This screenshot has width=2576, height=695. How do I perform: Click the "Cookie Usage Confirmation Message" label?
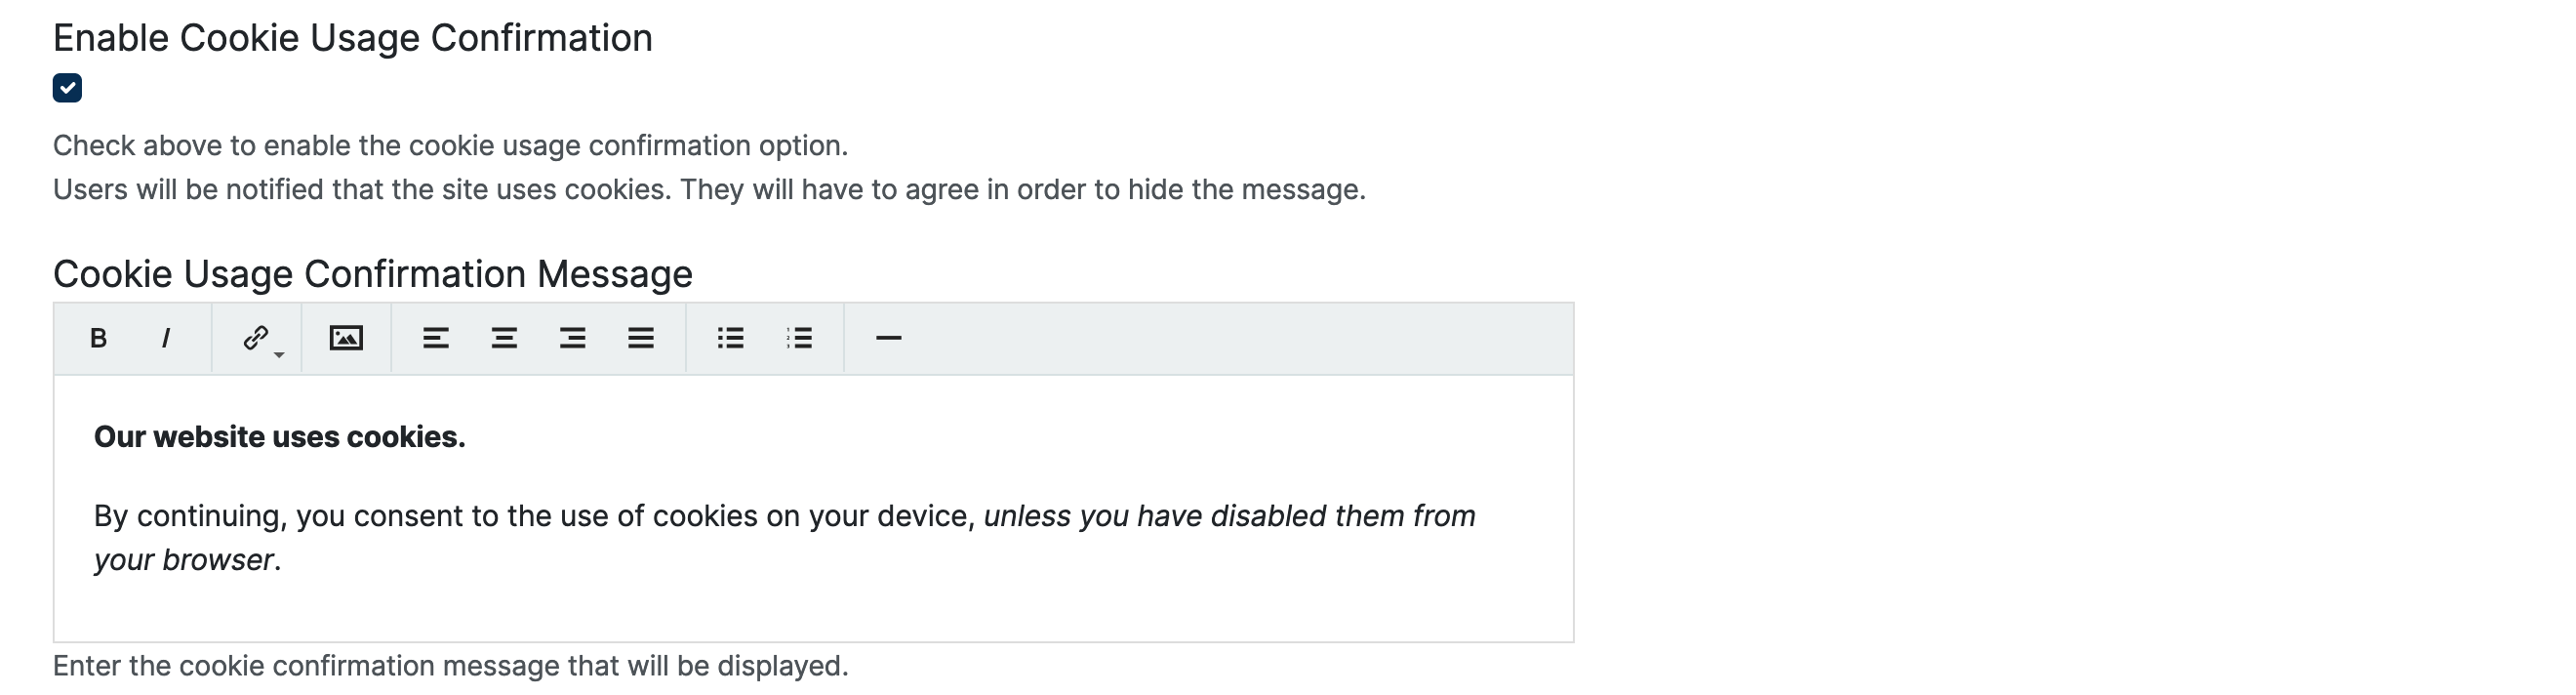click(x=372, y=274)
